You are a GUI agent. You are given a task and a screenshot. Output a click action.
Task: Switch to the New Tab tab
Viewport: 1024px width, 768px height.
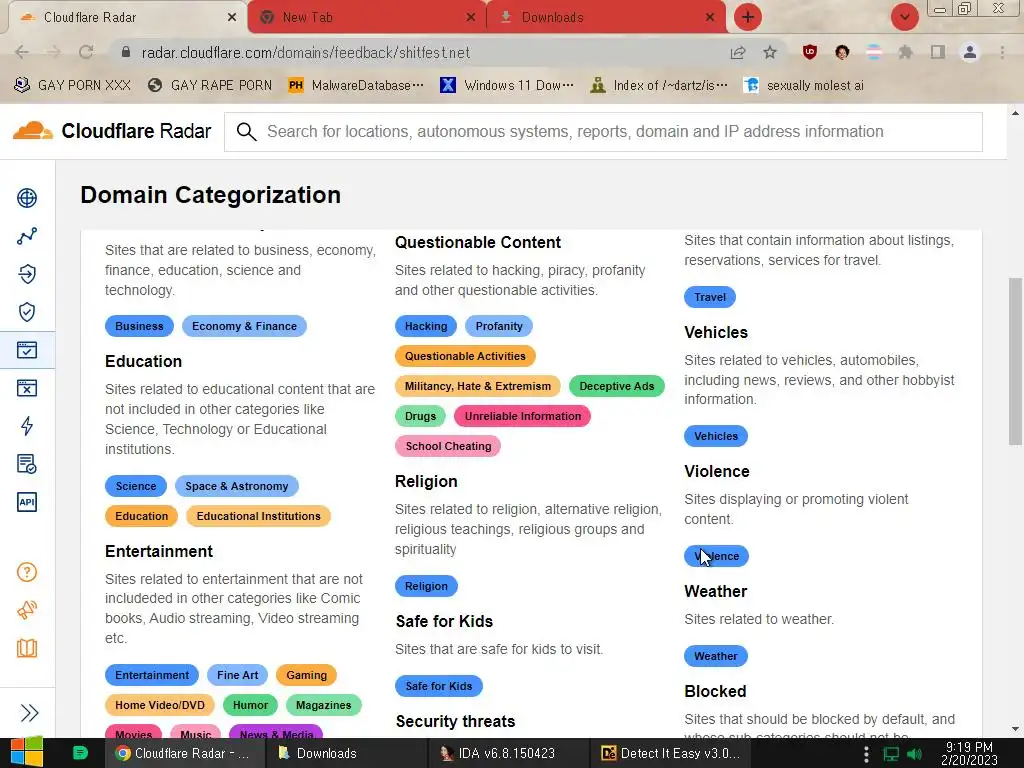[x=366, y=18]
